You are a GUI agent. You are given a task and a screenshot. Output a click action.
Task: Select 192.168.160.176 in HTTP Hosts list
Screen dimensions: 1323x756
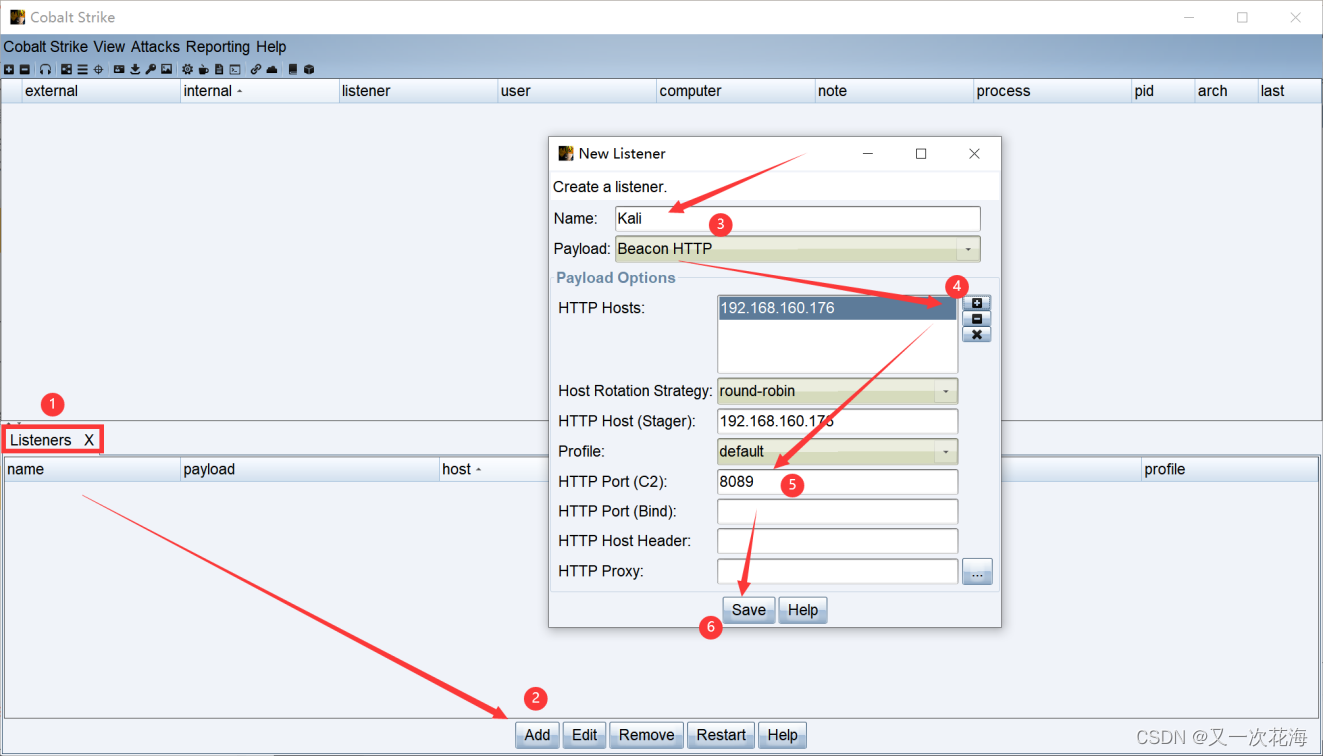[x=837, y=308]
